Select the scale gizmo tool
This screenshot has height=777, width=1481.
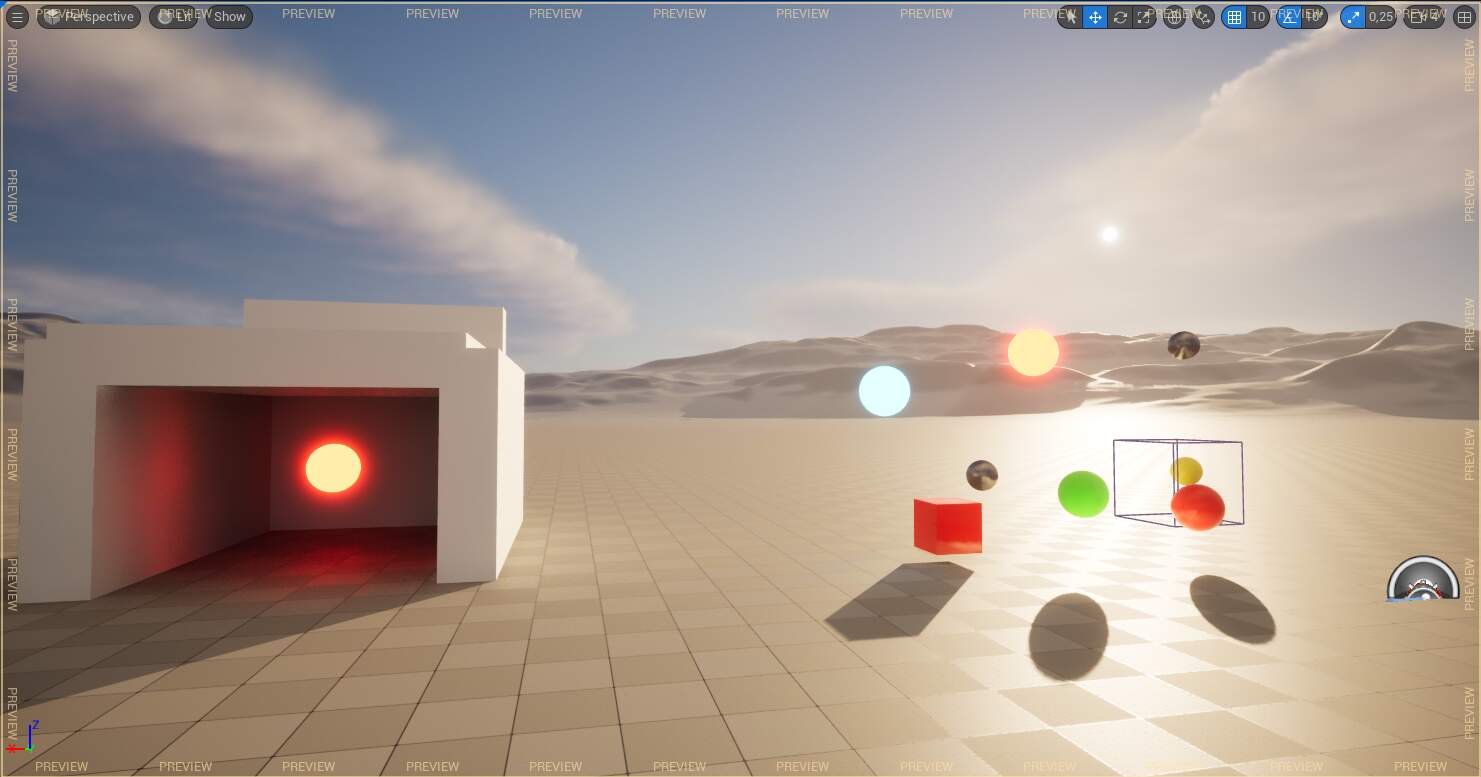(x=1144, y=17)
